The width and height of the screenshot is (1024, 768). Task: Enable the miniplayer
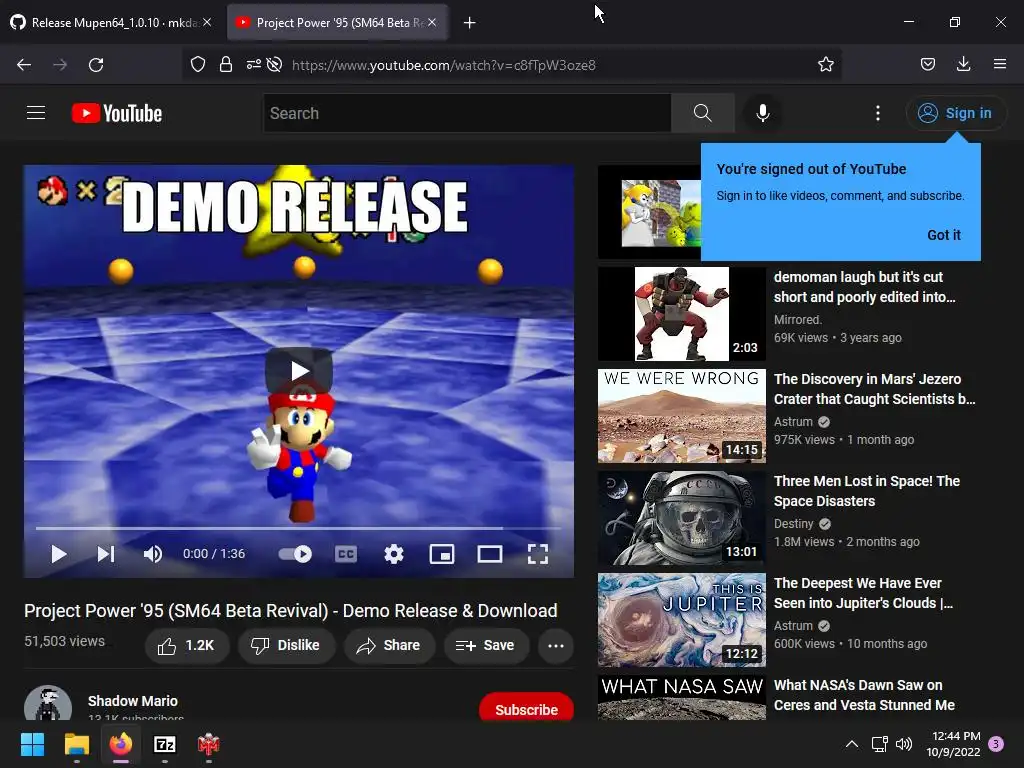pos(441,554)
